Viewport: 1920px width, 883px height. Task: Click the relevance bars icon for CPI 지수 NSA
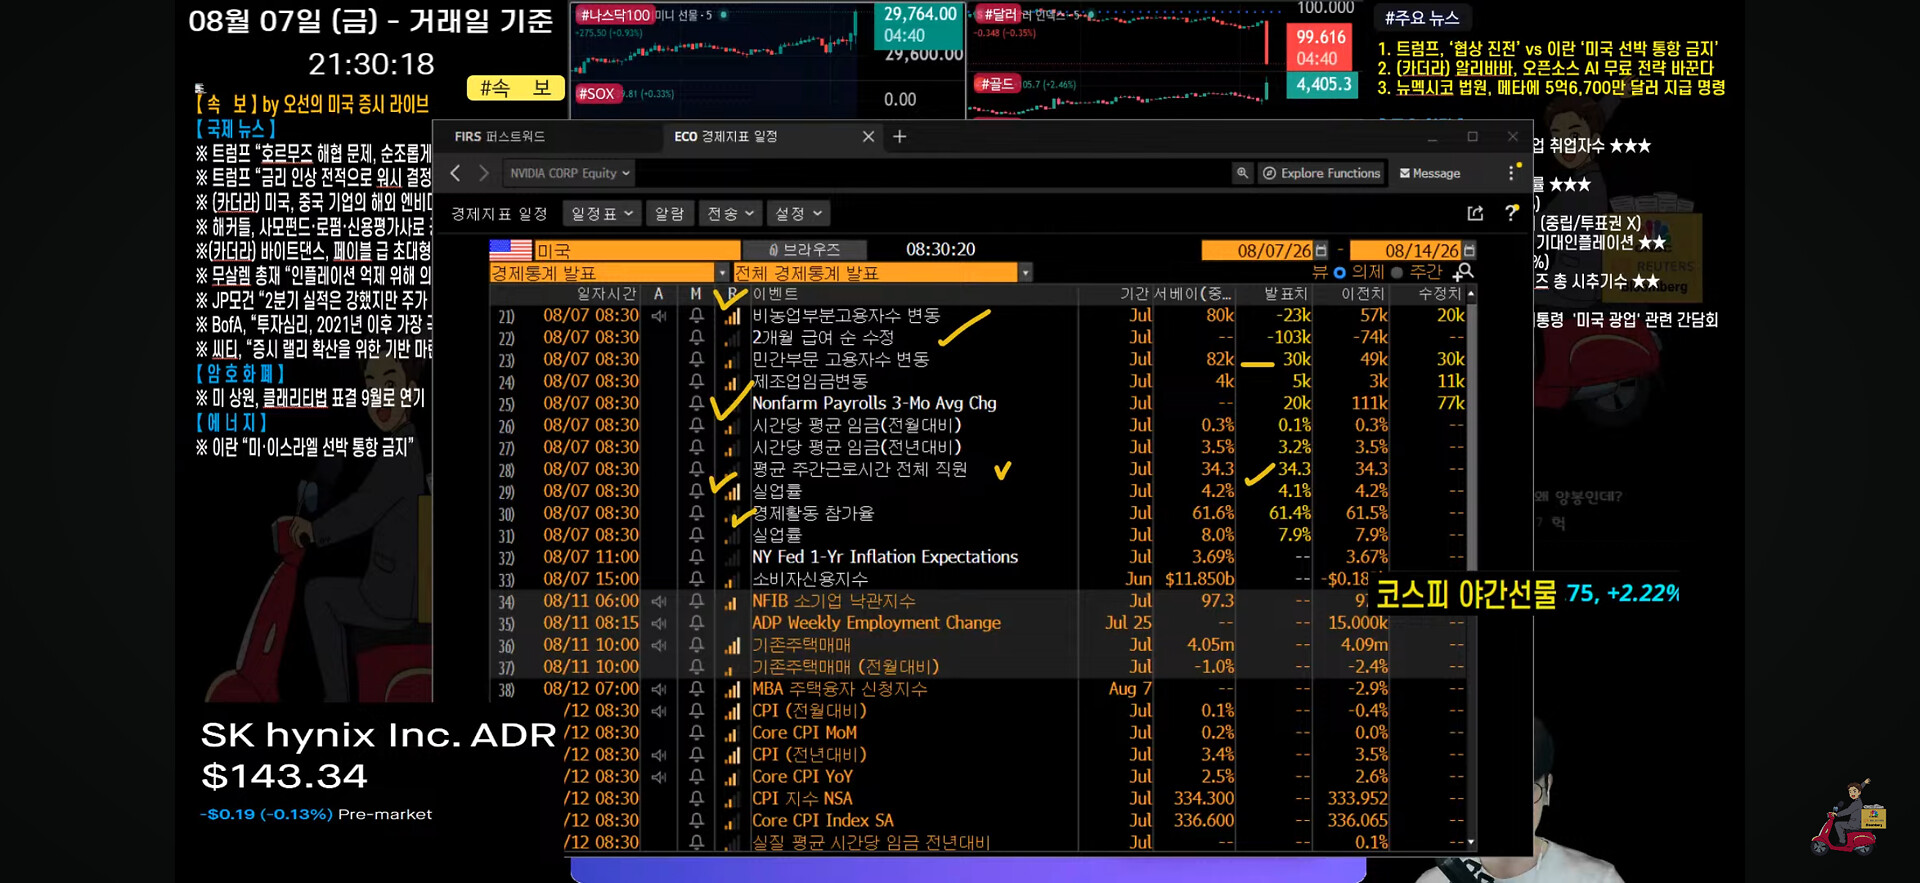732,799
